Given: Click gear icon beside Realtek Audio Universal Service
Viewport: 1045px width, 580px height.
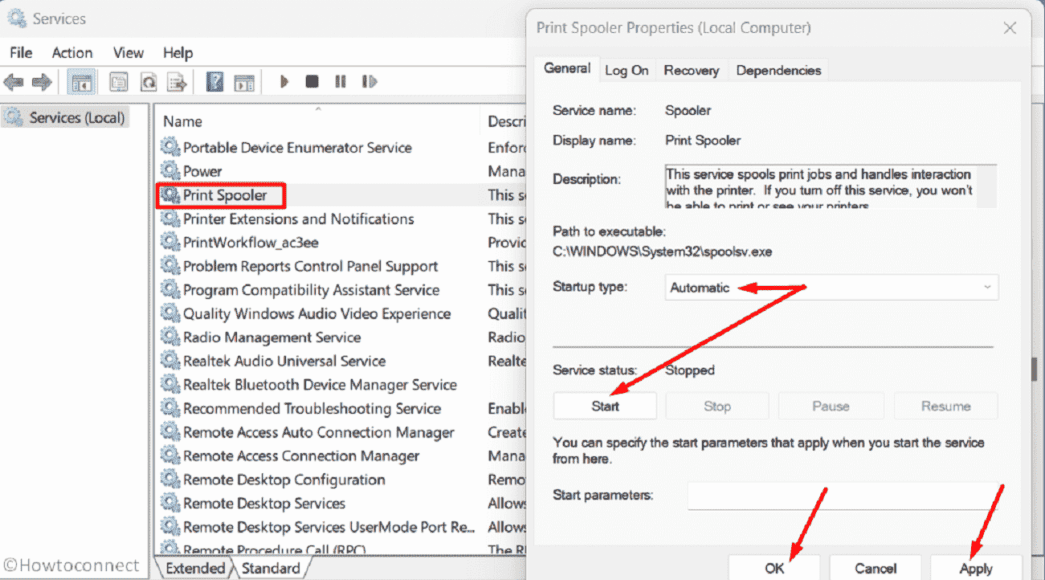Looking at the screenshot, I should click(x=171, y=360).
